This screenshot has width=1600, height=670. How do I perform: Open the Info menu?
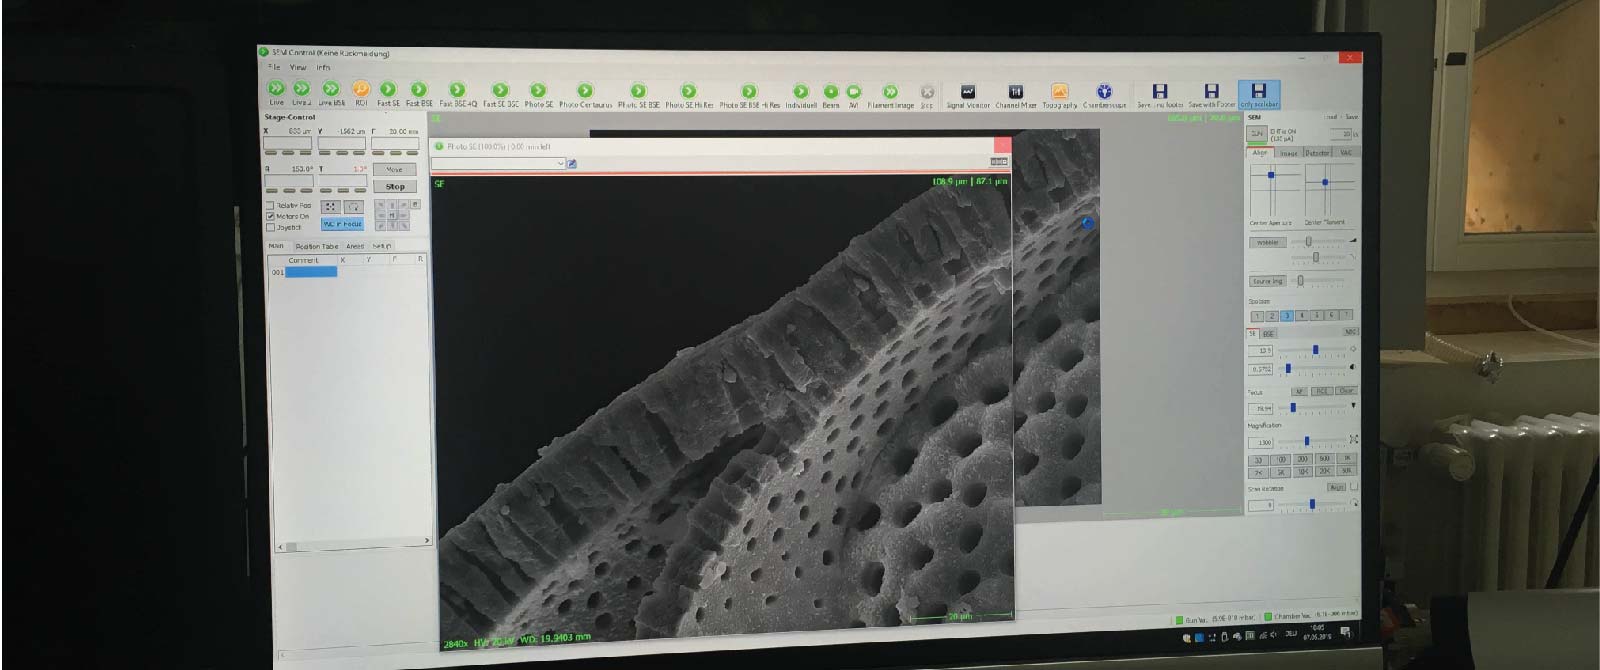323,67
